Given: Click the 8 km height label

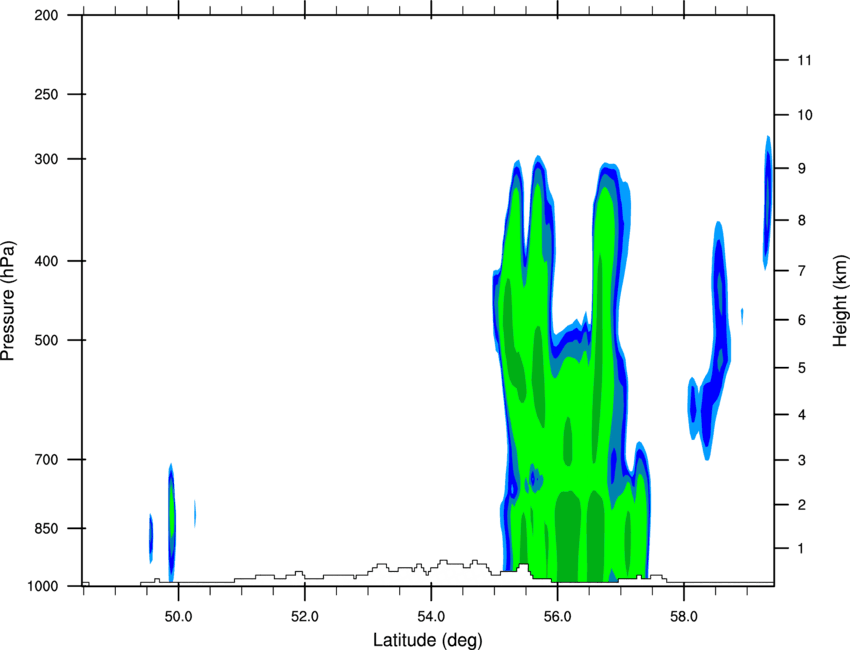Looking at the screenshot, I should click(x=801, y=220).
